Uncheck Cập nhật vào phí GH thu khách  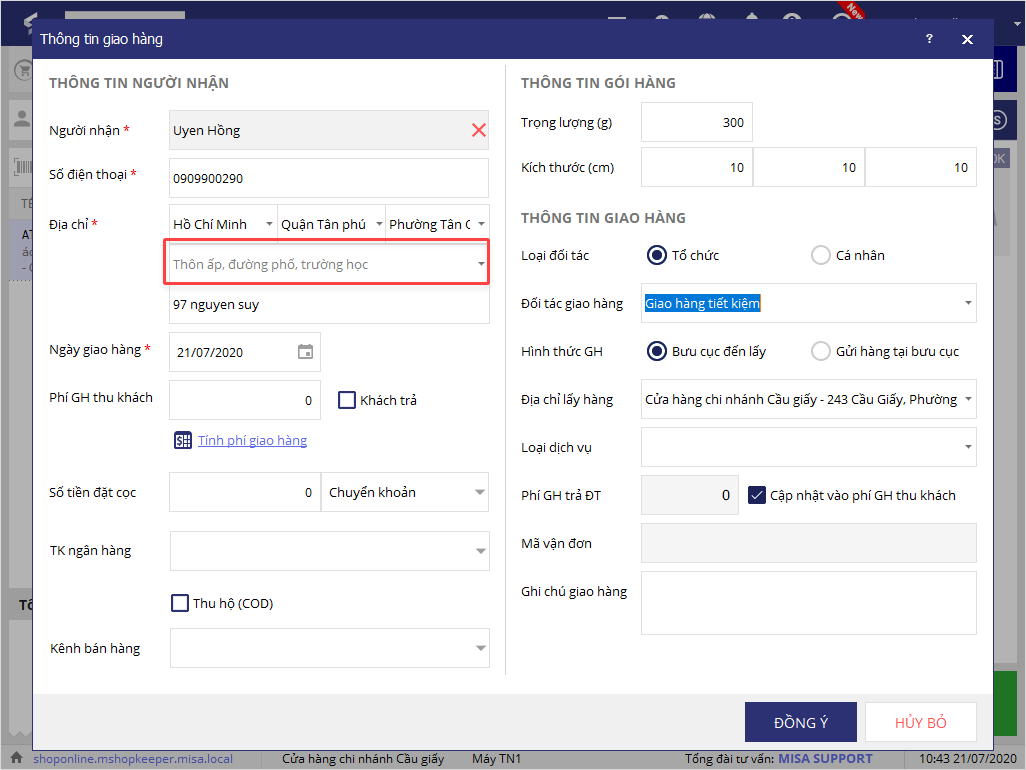(757, 495)
